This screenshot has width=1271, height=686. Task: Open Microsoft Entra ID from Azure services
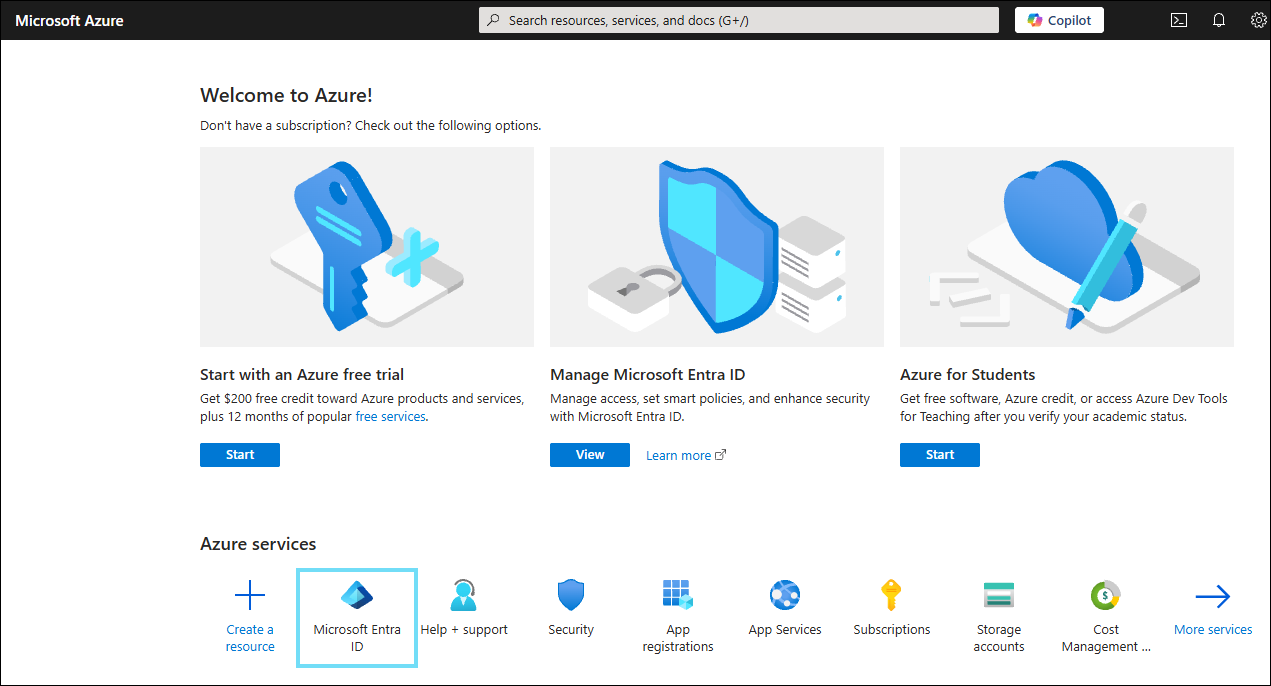point(356,617)
